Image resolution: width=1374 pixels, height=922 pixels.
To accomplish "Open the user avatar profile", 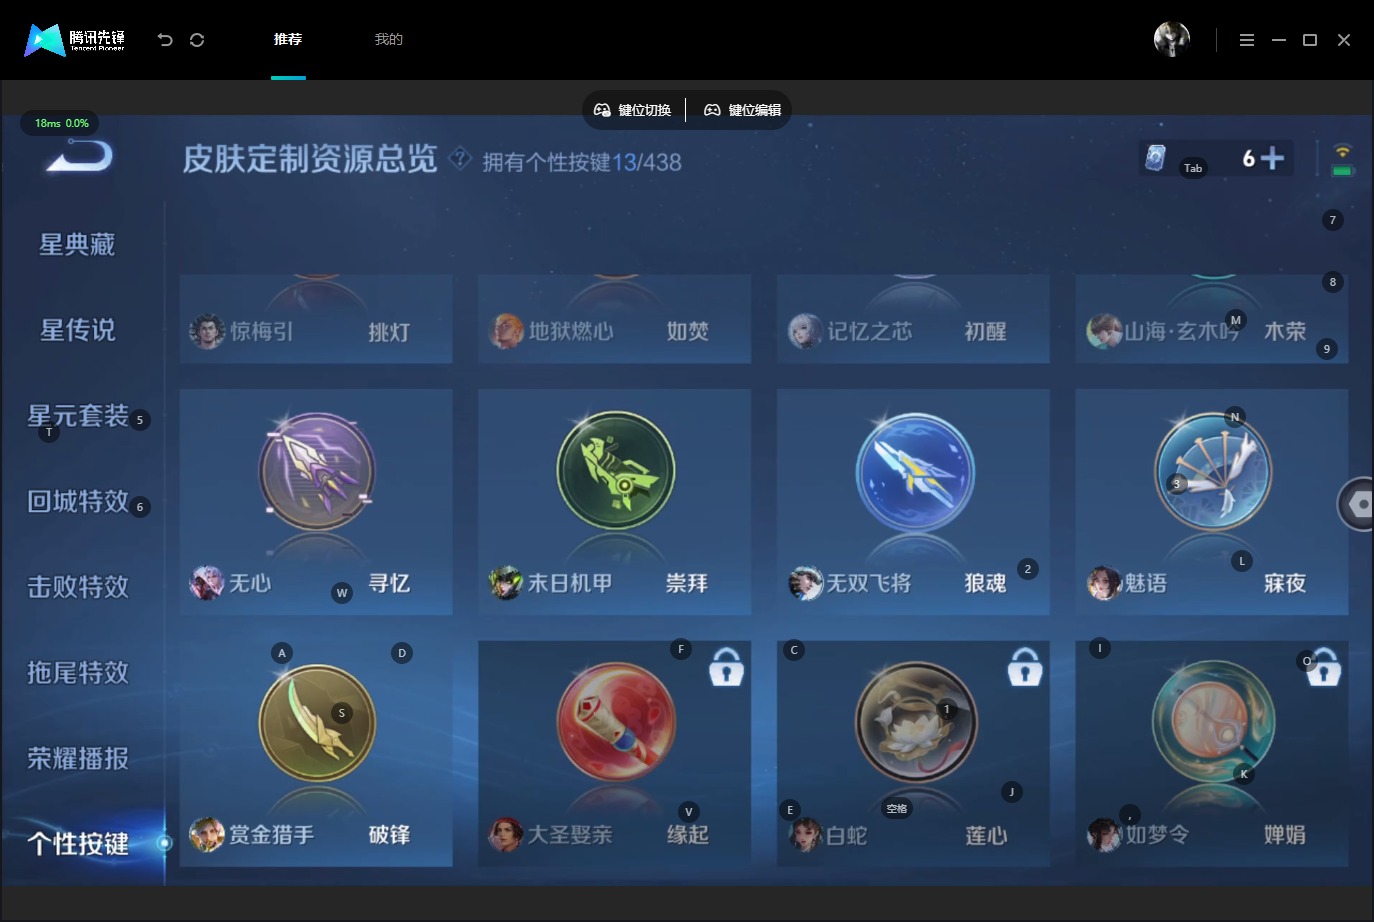I will coord(1171,39).
